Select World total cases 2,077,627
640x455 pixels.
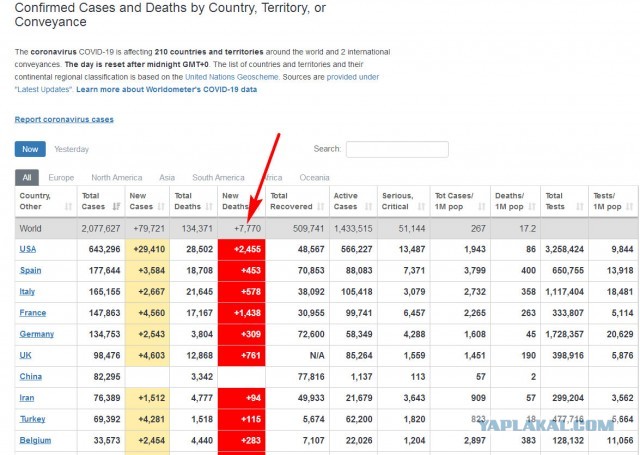click(x=101, y=229)
